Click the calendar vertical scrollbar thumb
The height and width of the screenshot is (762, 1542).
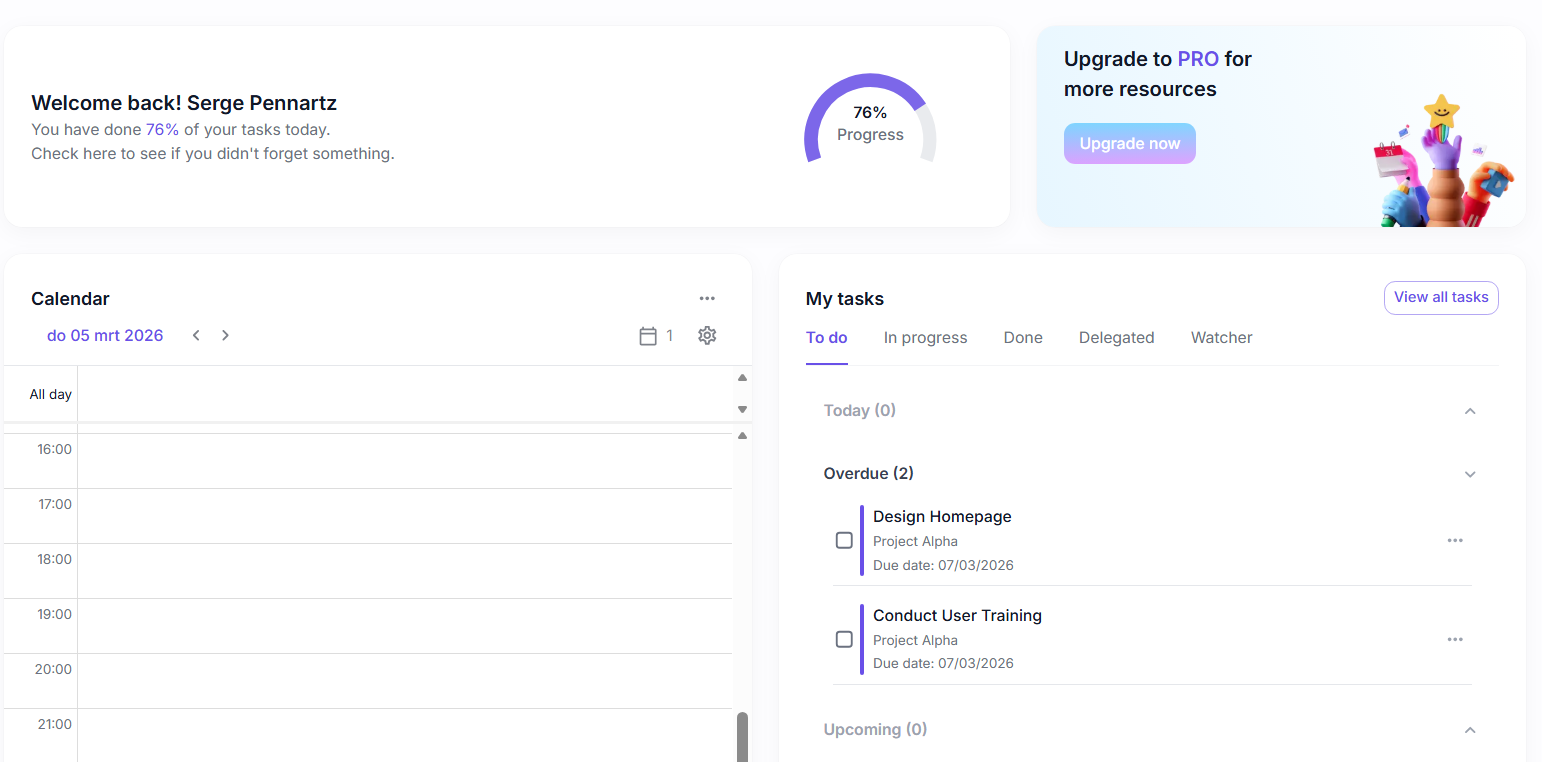(x=742, y=736)
